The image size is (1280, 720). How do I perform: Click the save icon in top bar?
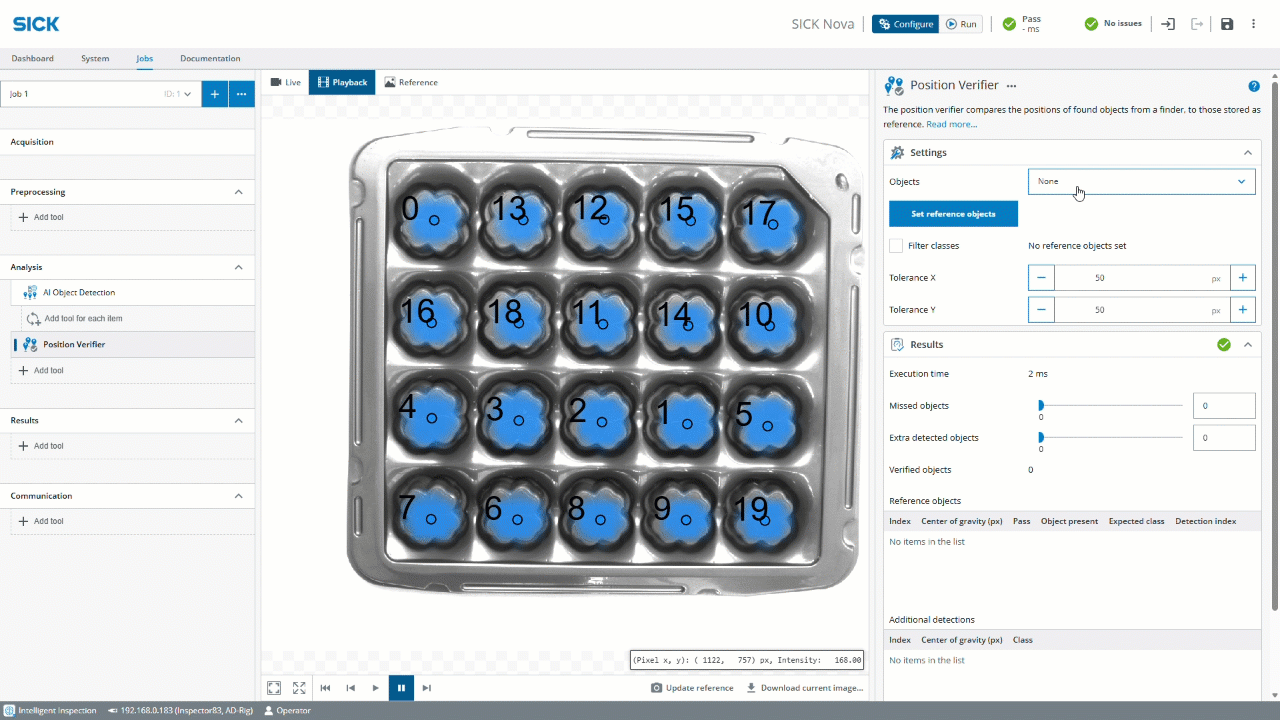[1227, 24]
